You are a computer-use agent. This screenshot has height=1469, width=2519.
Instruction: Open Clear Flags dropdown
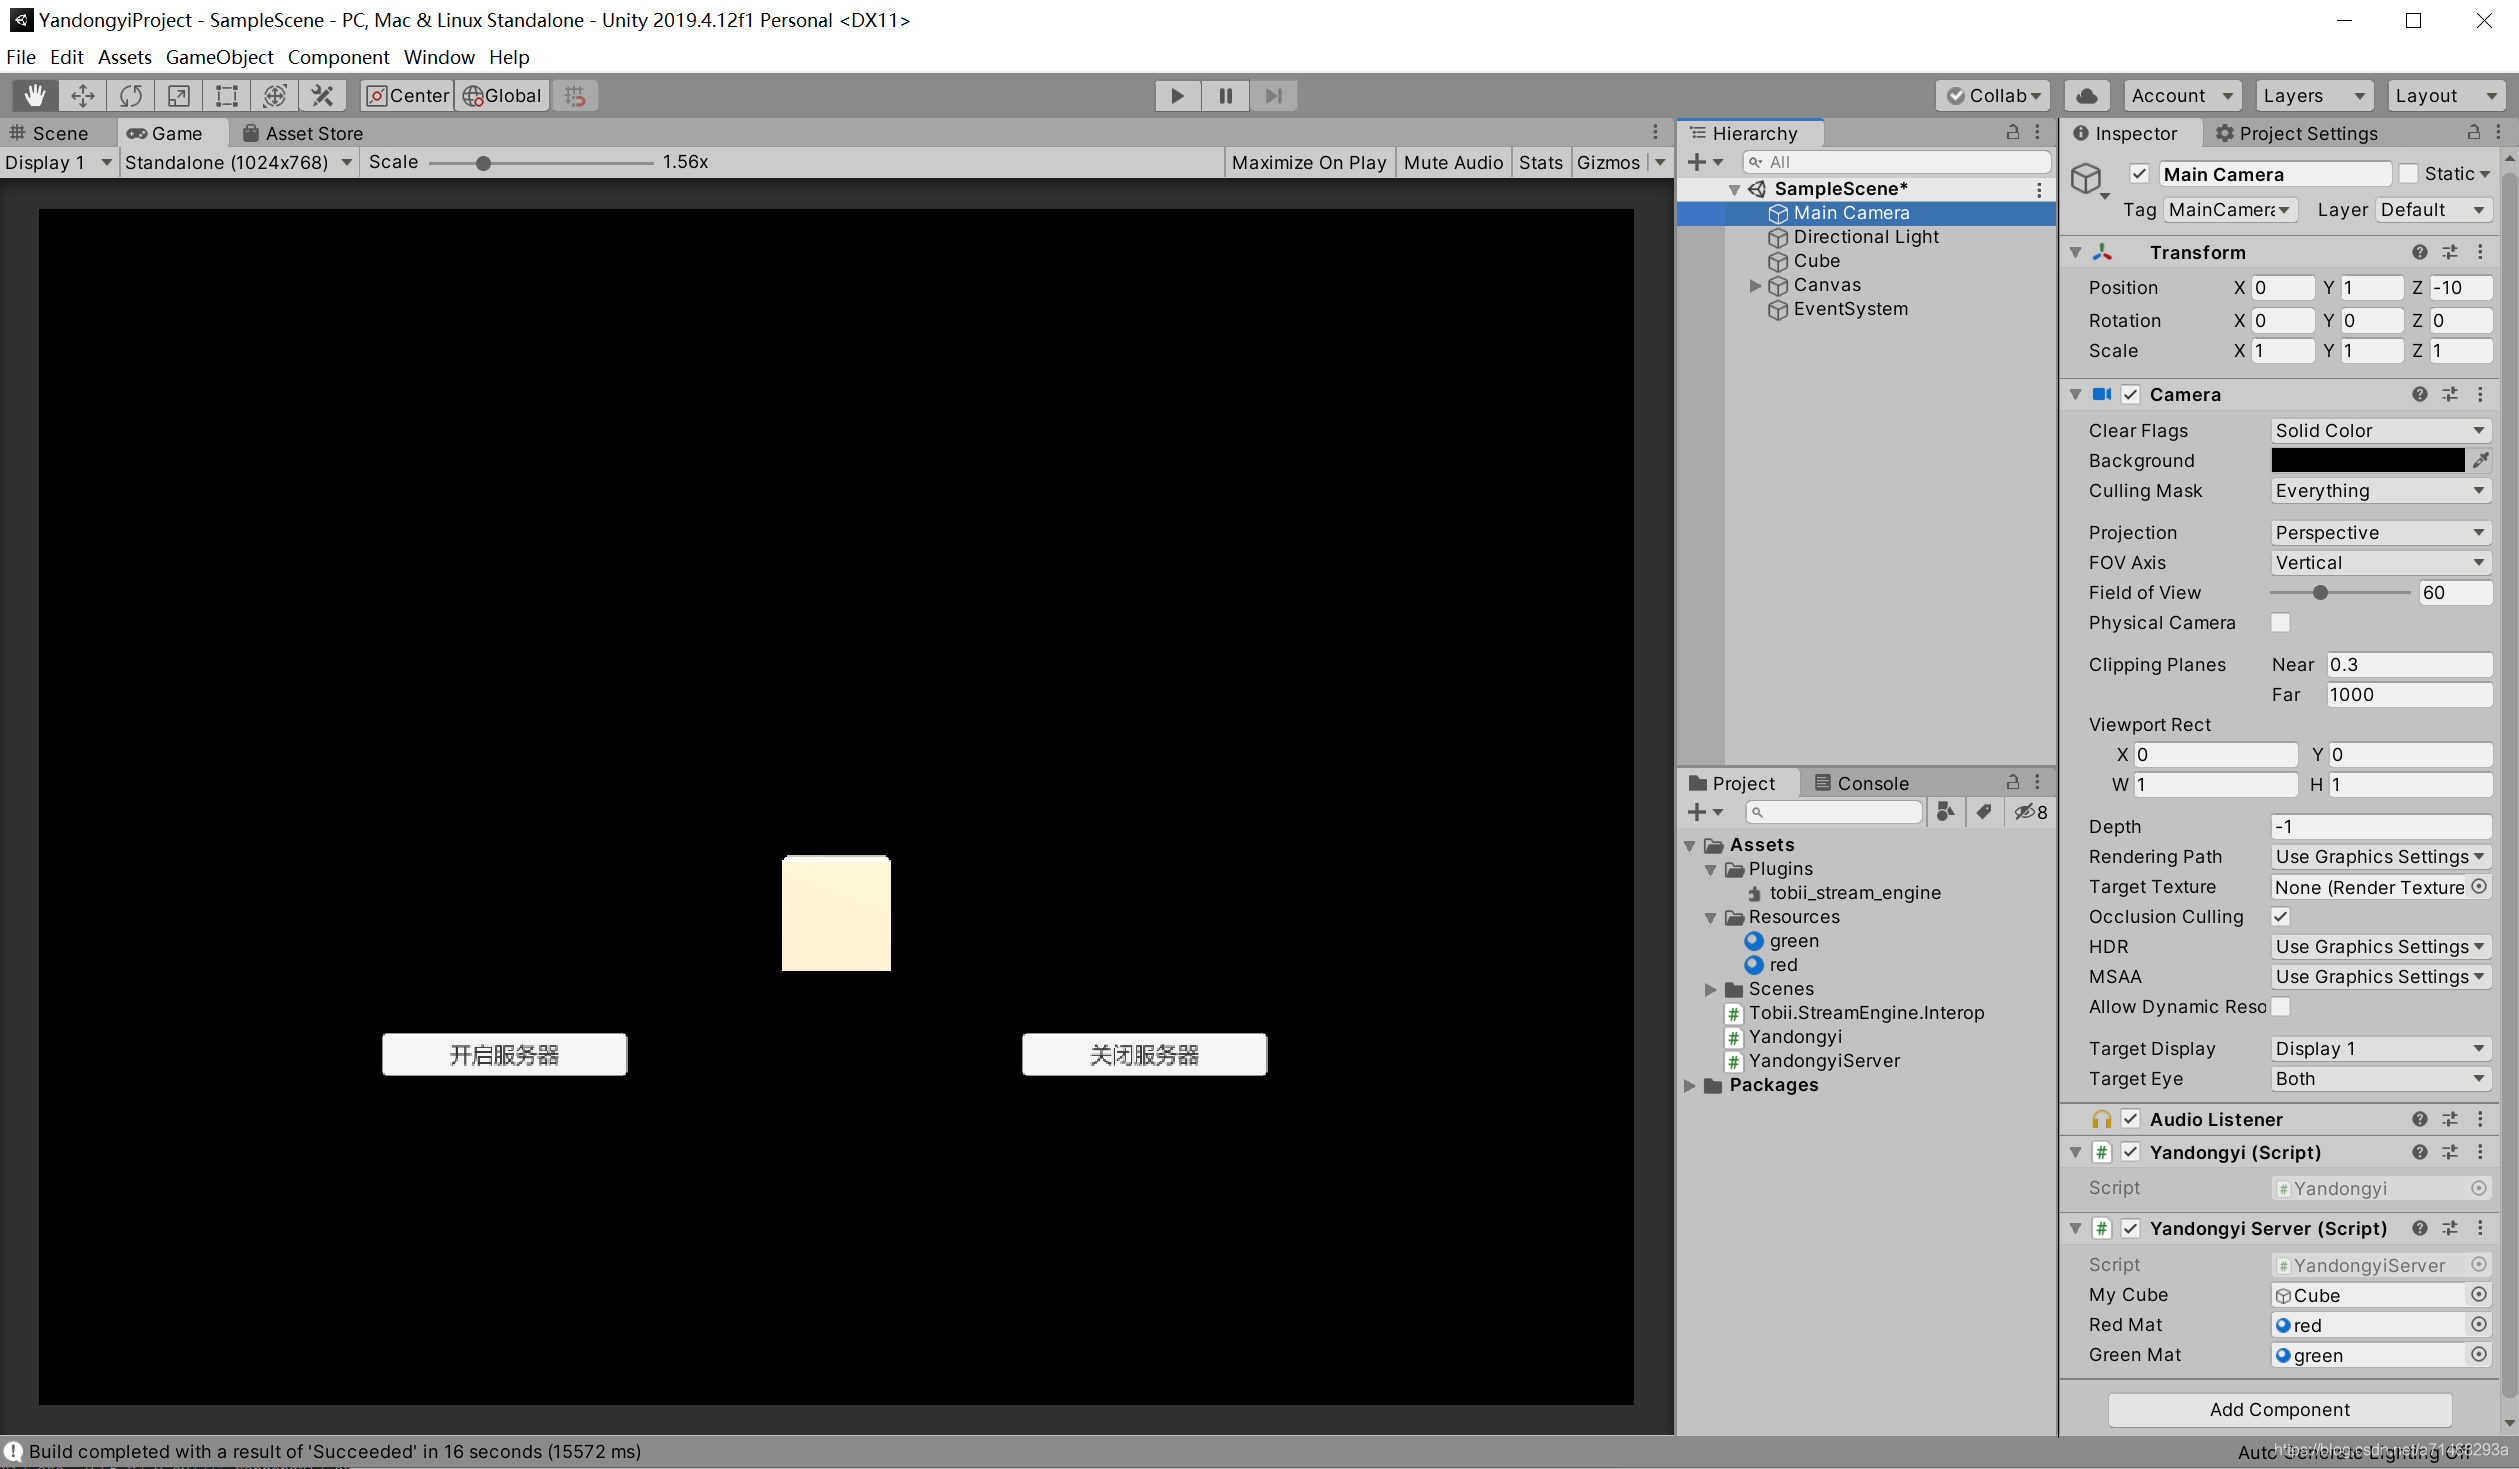pyautogui.click(x=2379, y=431)
